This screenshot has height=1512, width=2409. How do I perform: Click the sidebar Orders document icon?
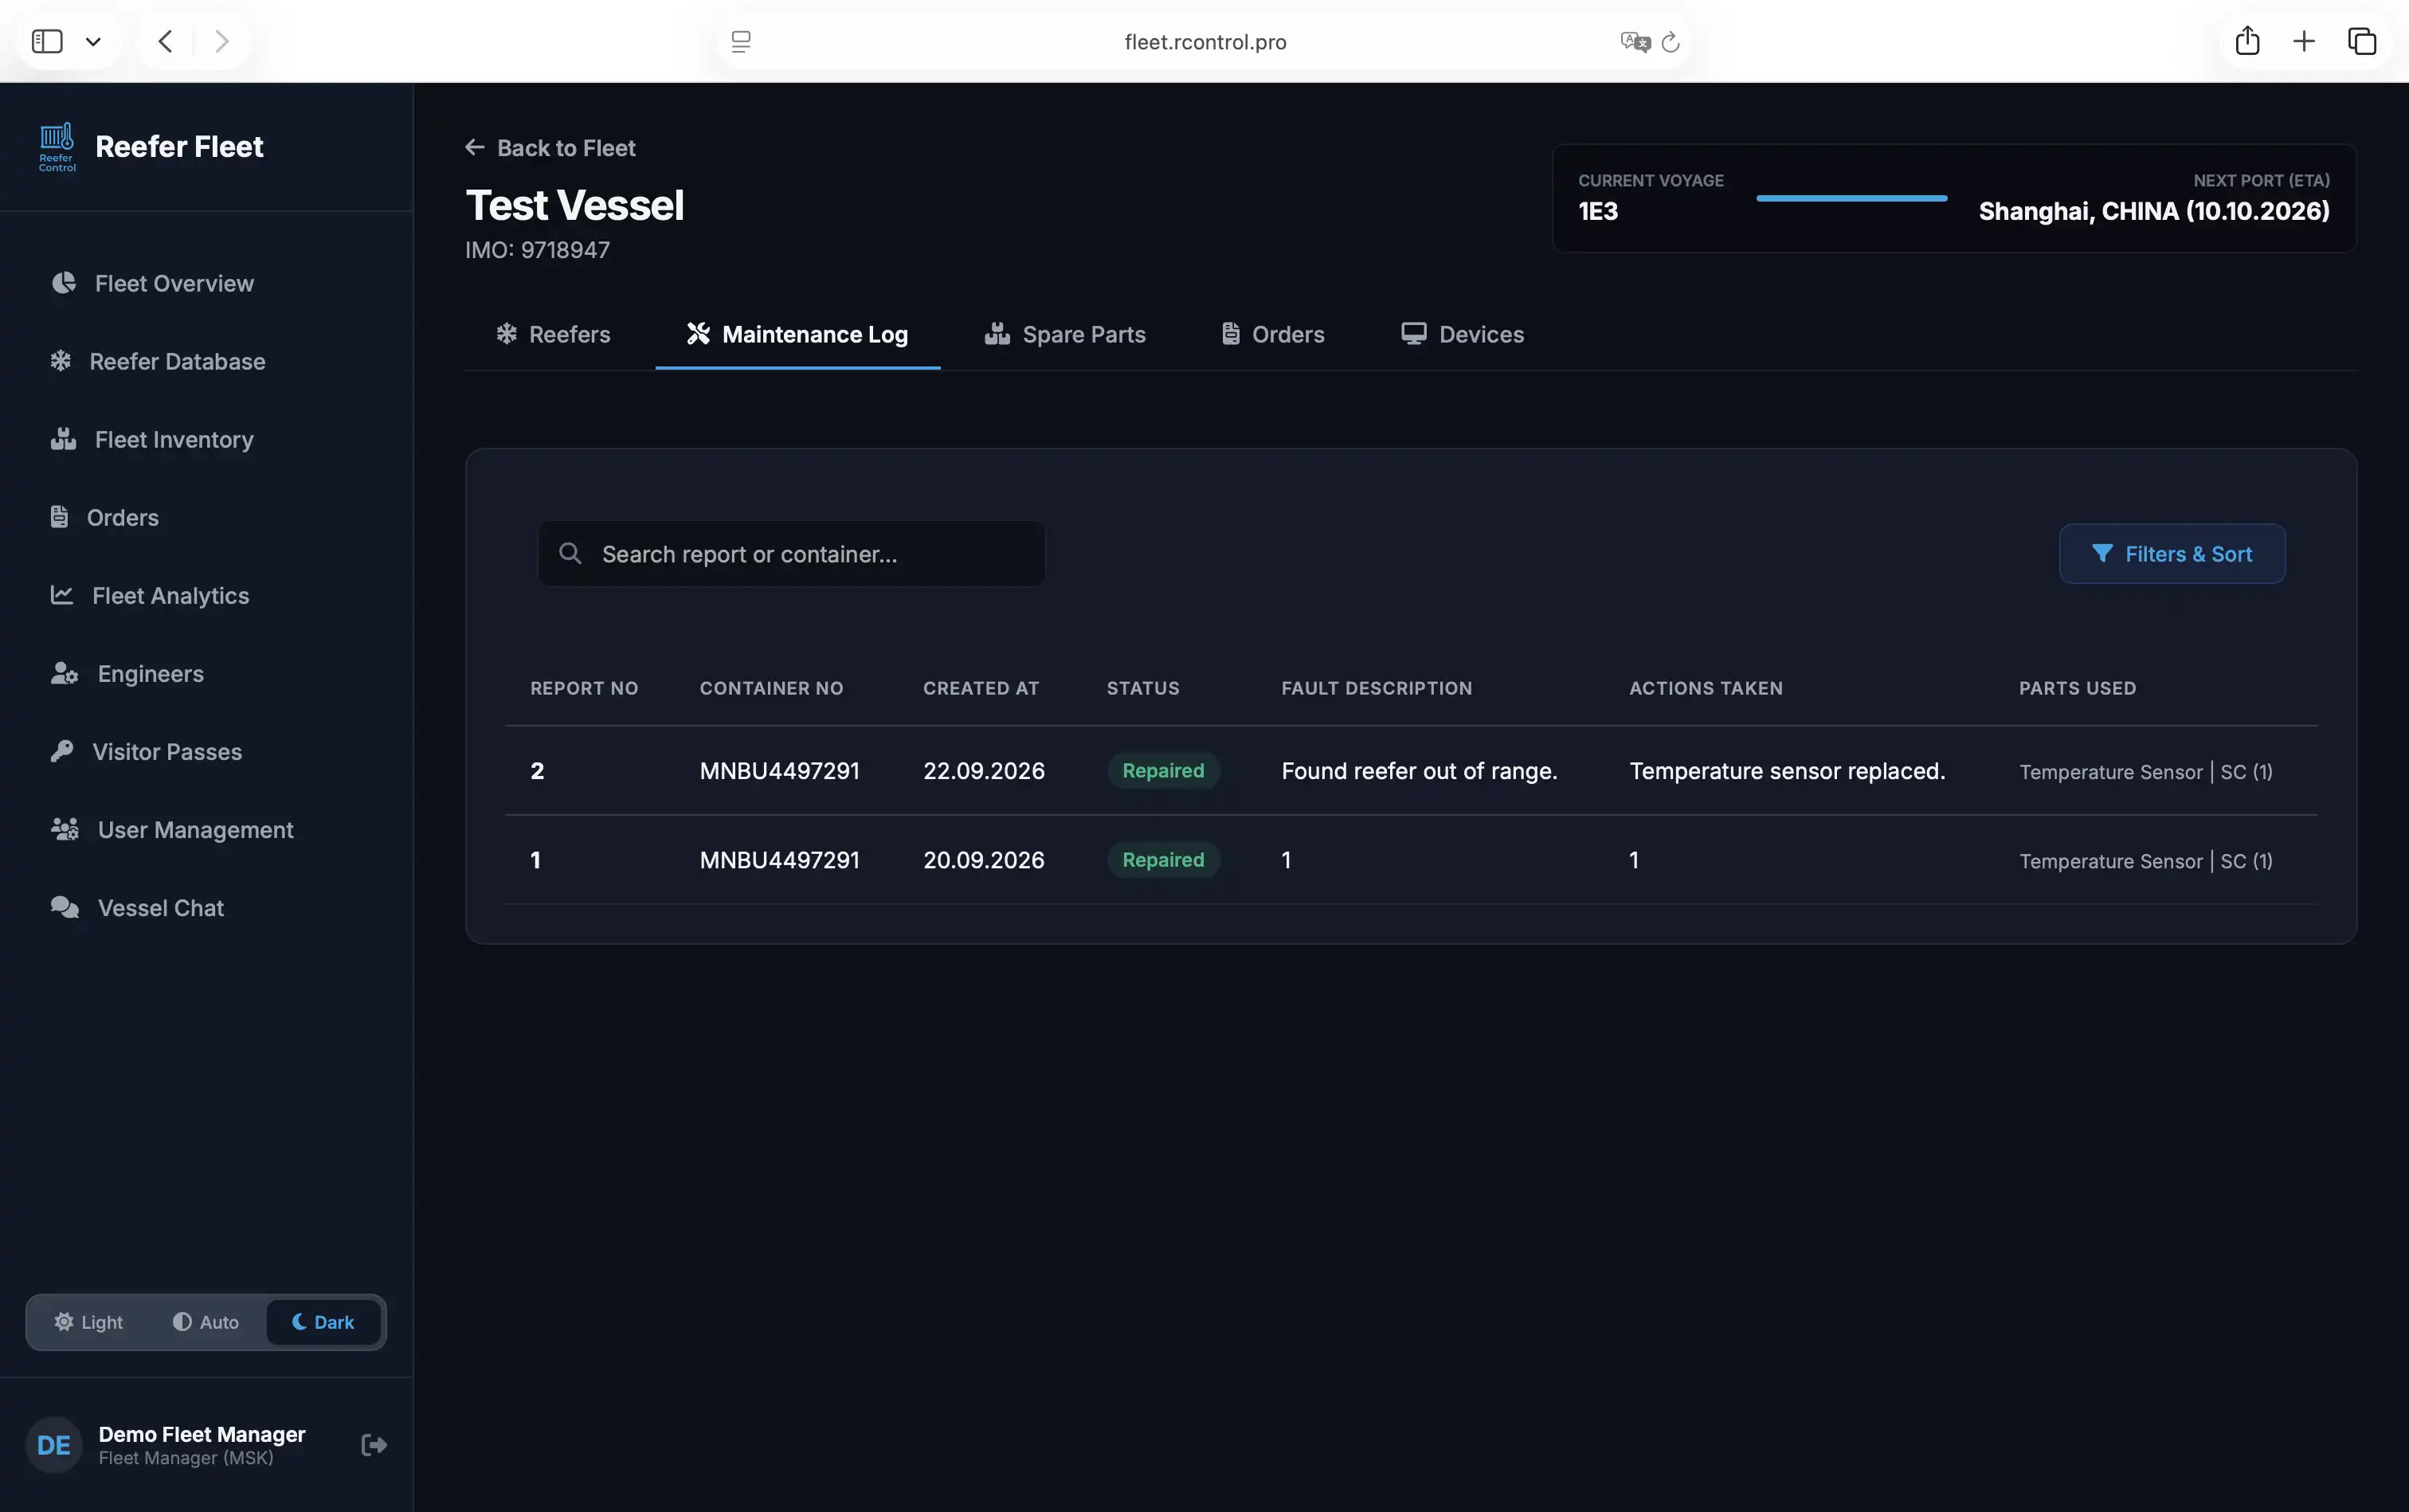[59, 517]
